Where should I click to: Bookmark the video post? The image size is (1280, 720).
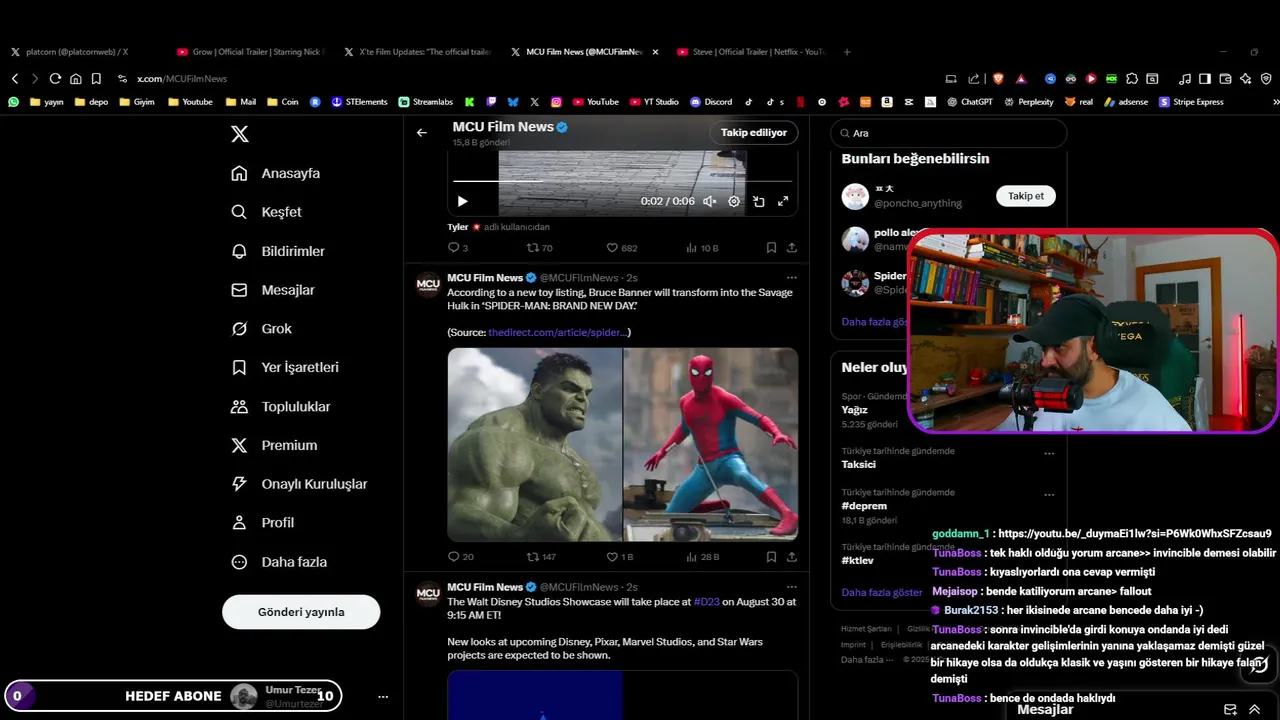click(771, 248)
